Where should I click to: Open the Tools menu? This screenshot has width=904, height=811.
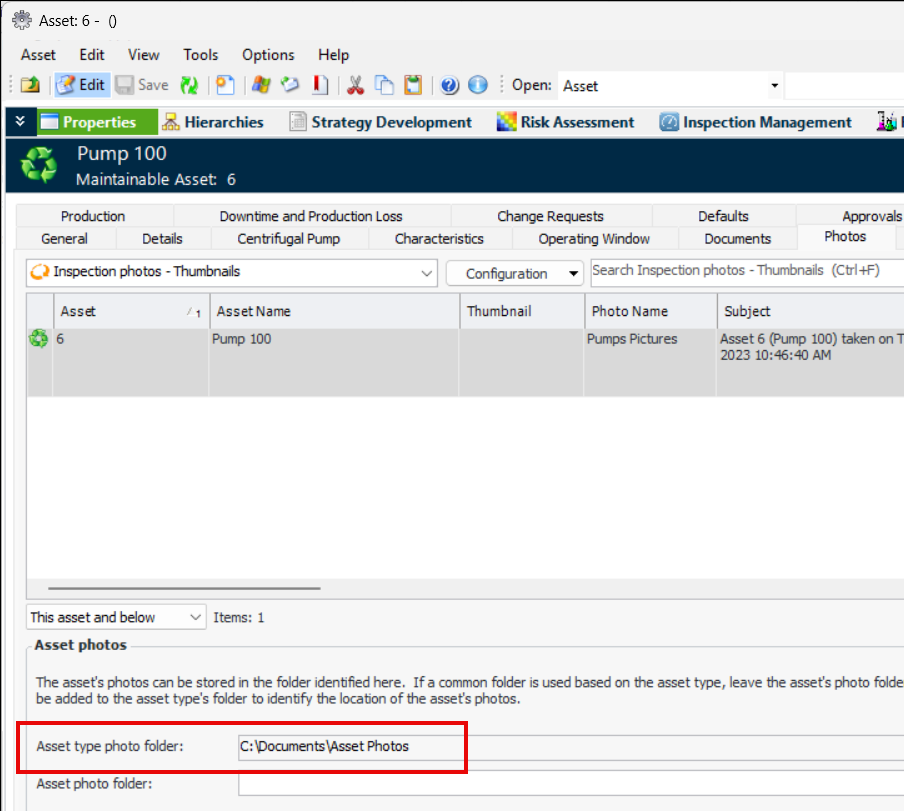click(x=200, y=55)
